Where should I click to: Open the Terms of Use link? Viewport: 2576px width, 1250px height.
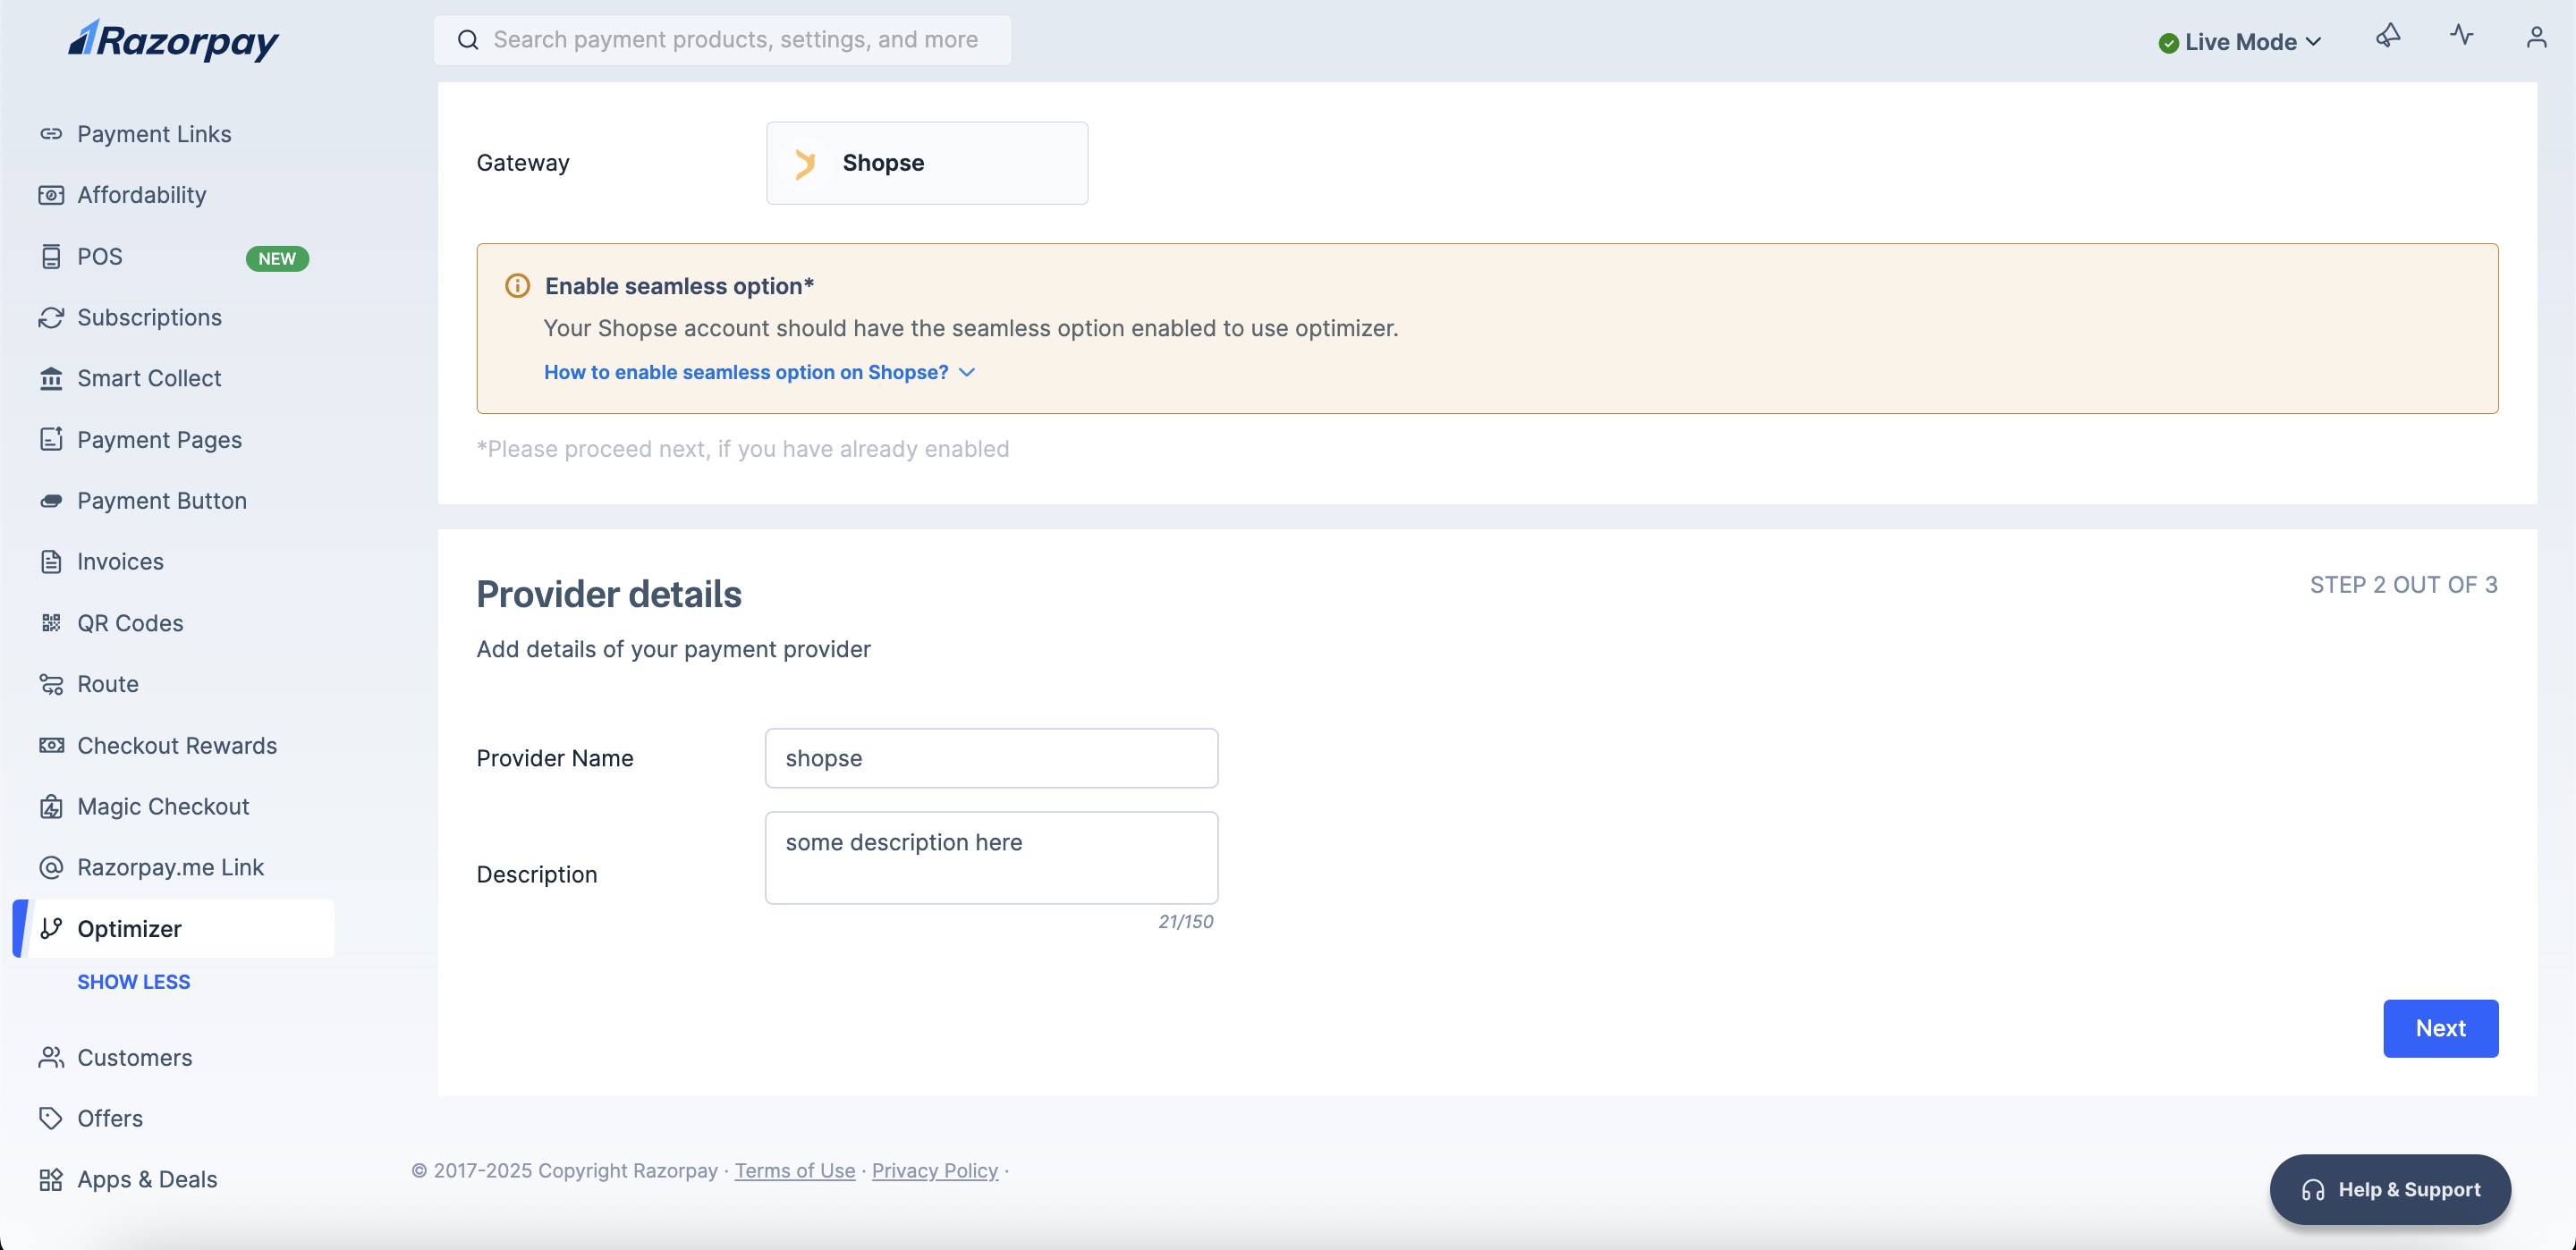(795, 1171)
